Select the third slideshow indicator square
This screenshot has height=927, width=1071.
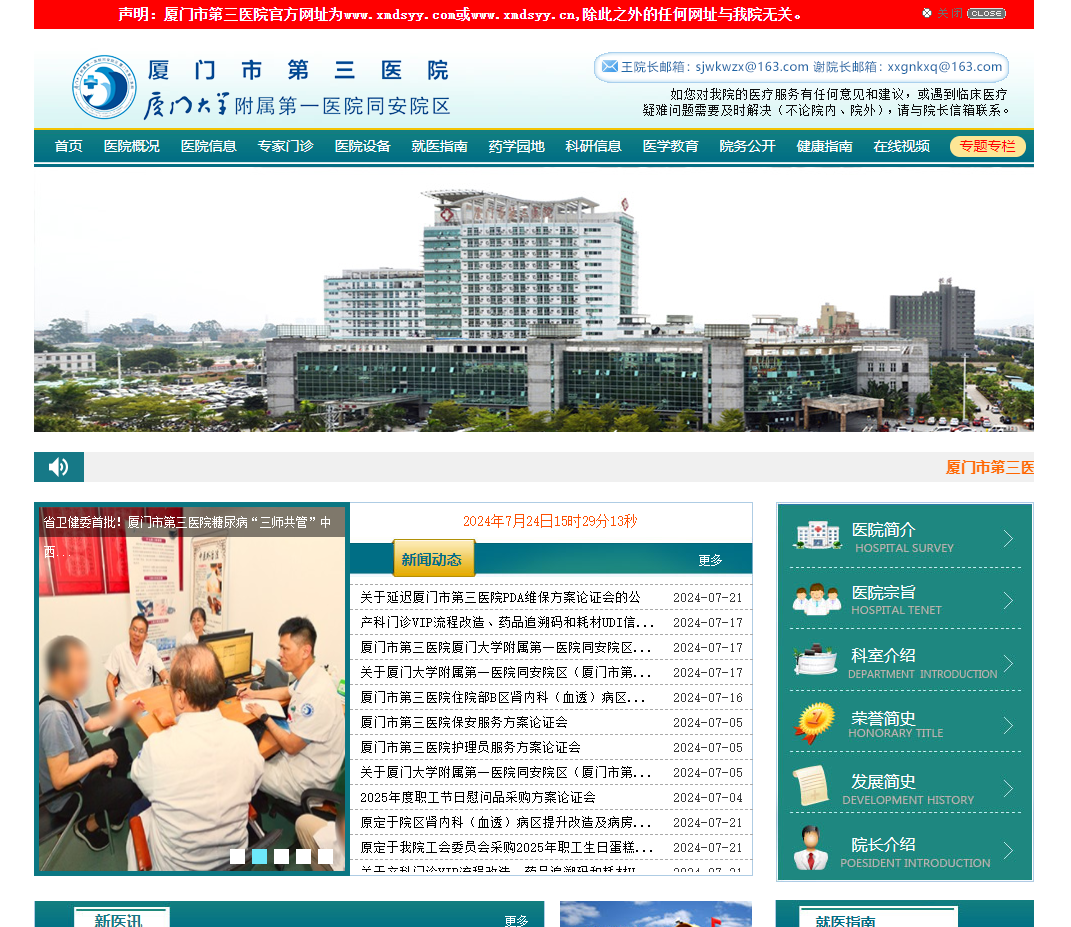click(x=281, y=856)
